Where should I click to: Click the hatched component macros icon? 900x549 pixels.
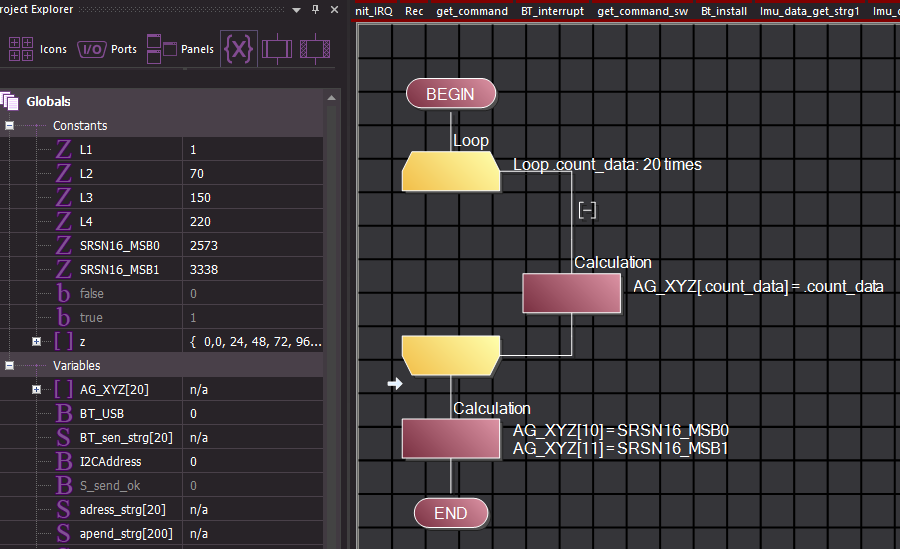coord(315,48)
